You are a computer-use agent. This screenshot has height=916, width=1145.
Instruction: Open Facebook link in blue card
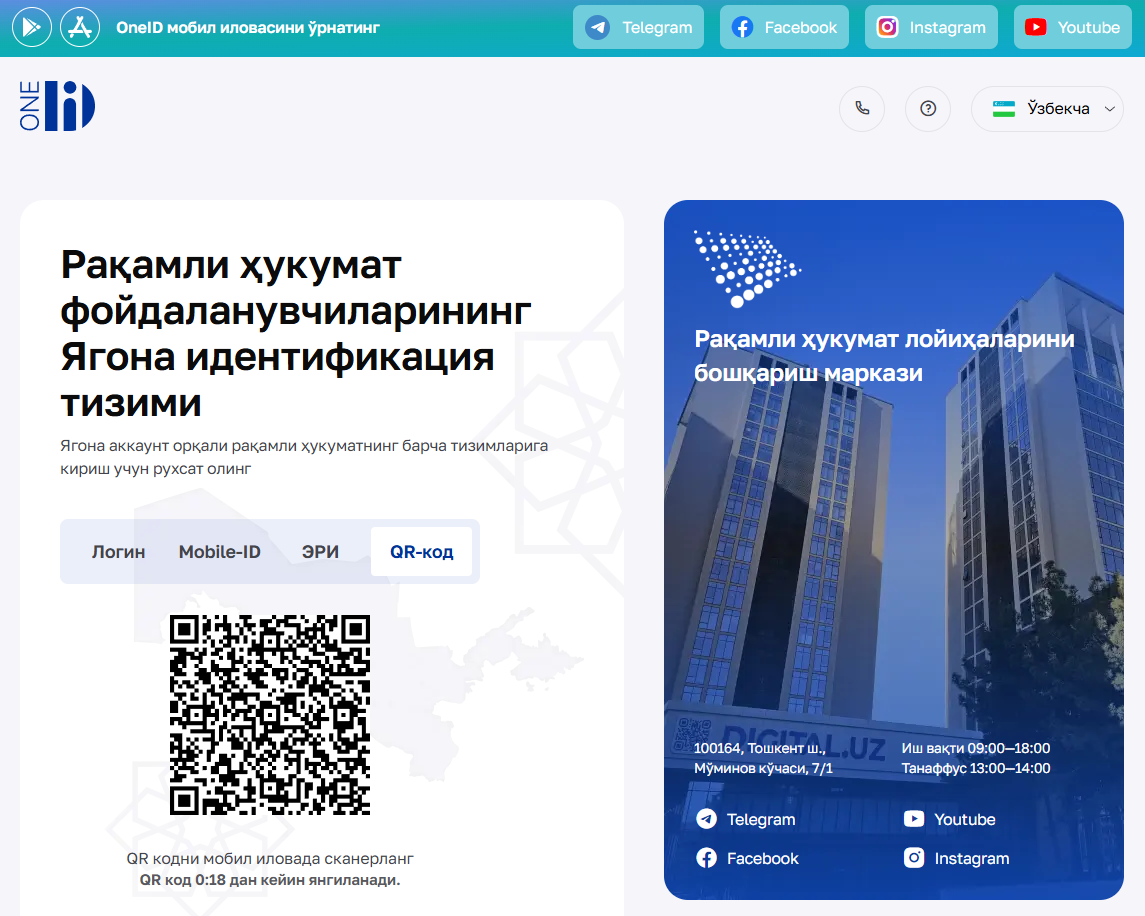[x=747, y=858]
